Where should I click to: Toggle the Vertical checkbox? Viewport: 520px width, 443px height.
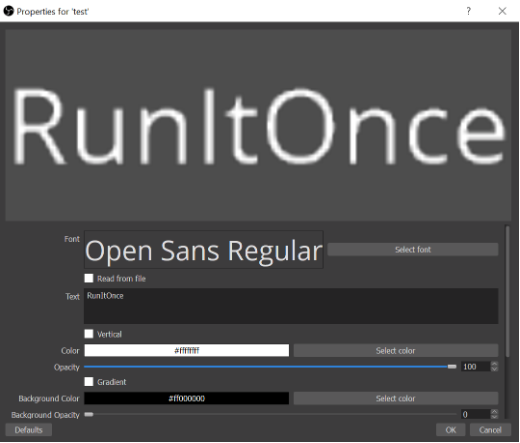[x=89, y=334]
